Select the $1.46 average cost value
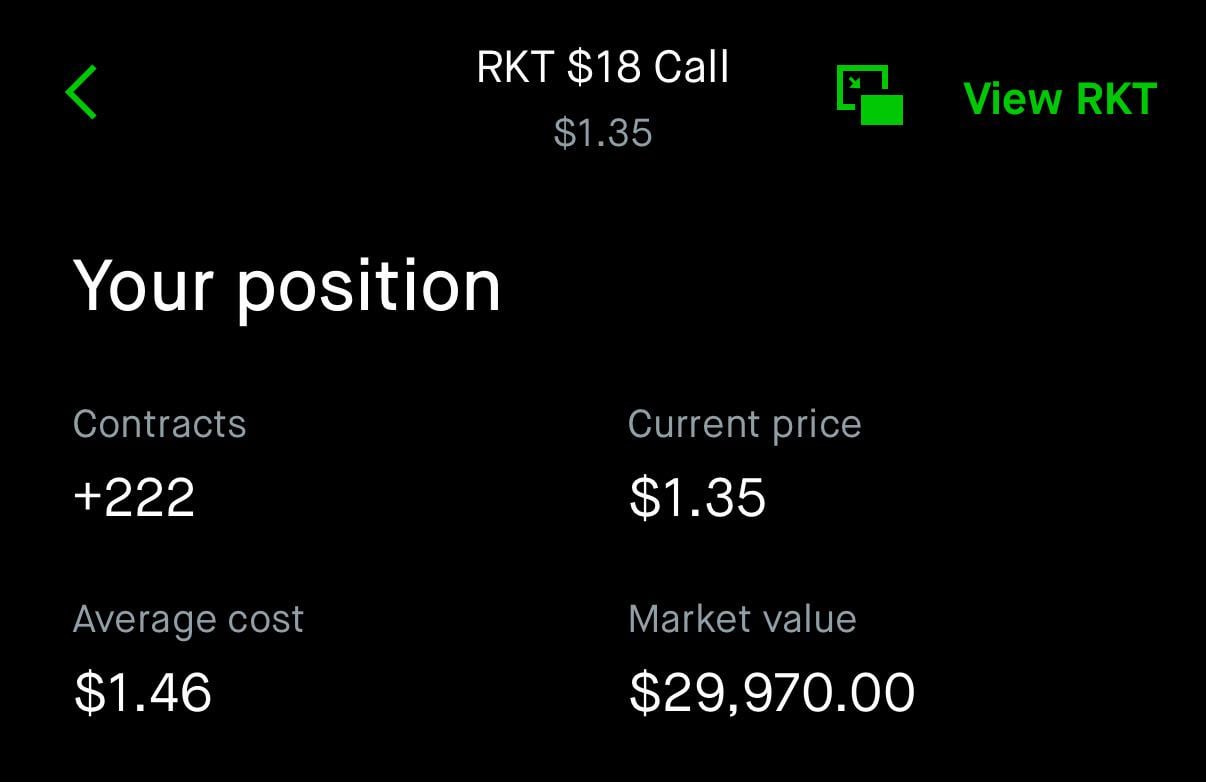Viewport: 1206px width, 782px height. click(x=143, y=693)
